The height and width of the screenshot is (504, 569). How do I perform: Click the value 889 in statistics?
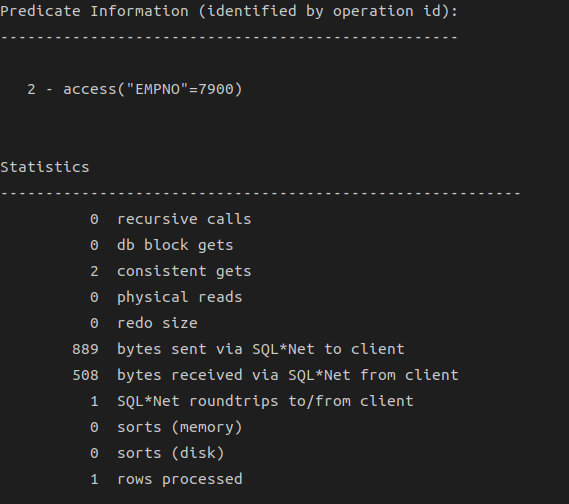click(x=85, y=349)
